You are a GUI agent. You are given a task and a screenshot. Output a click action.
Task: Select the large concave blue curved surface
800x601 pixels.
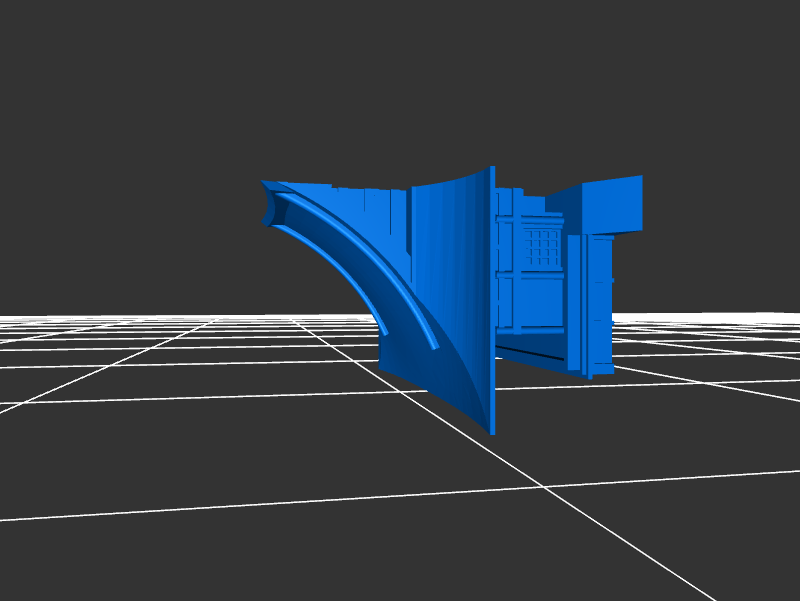(450, 290)
